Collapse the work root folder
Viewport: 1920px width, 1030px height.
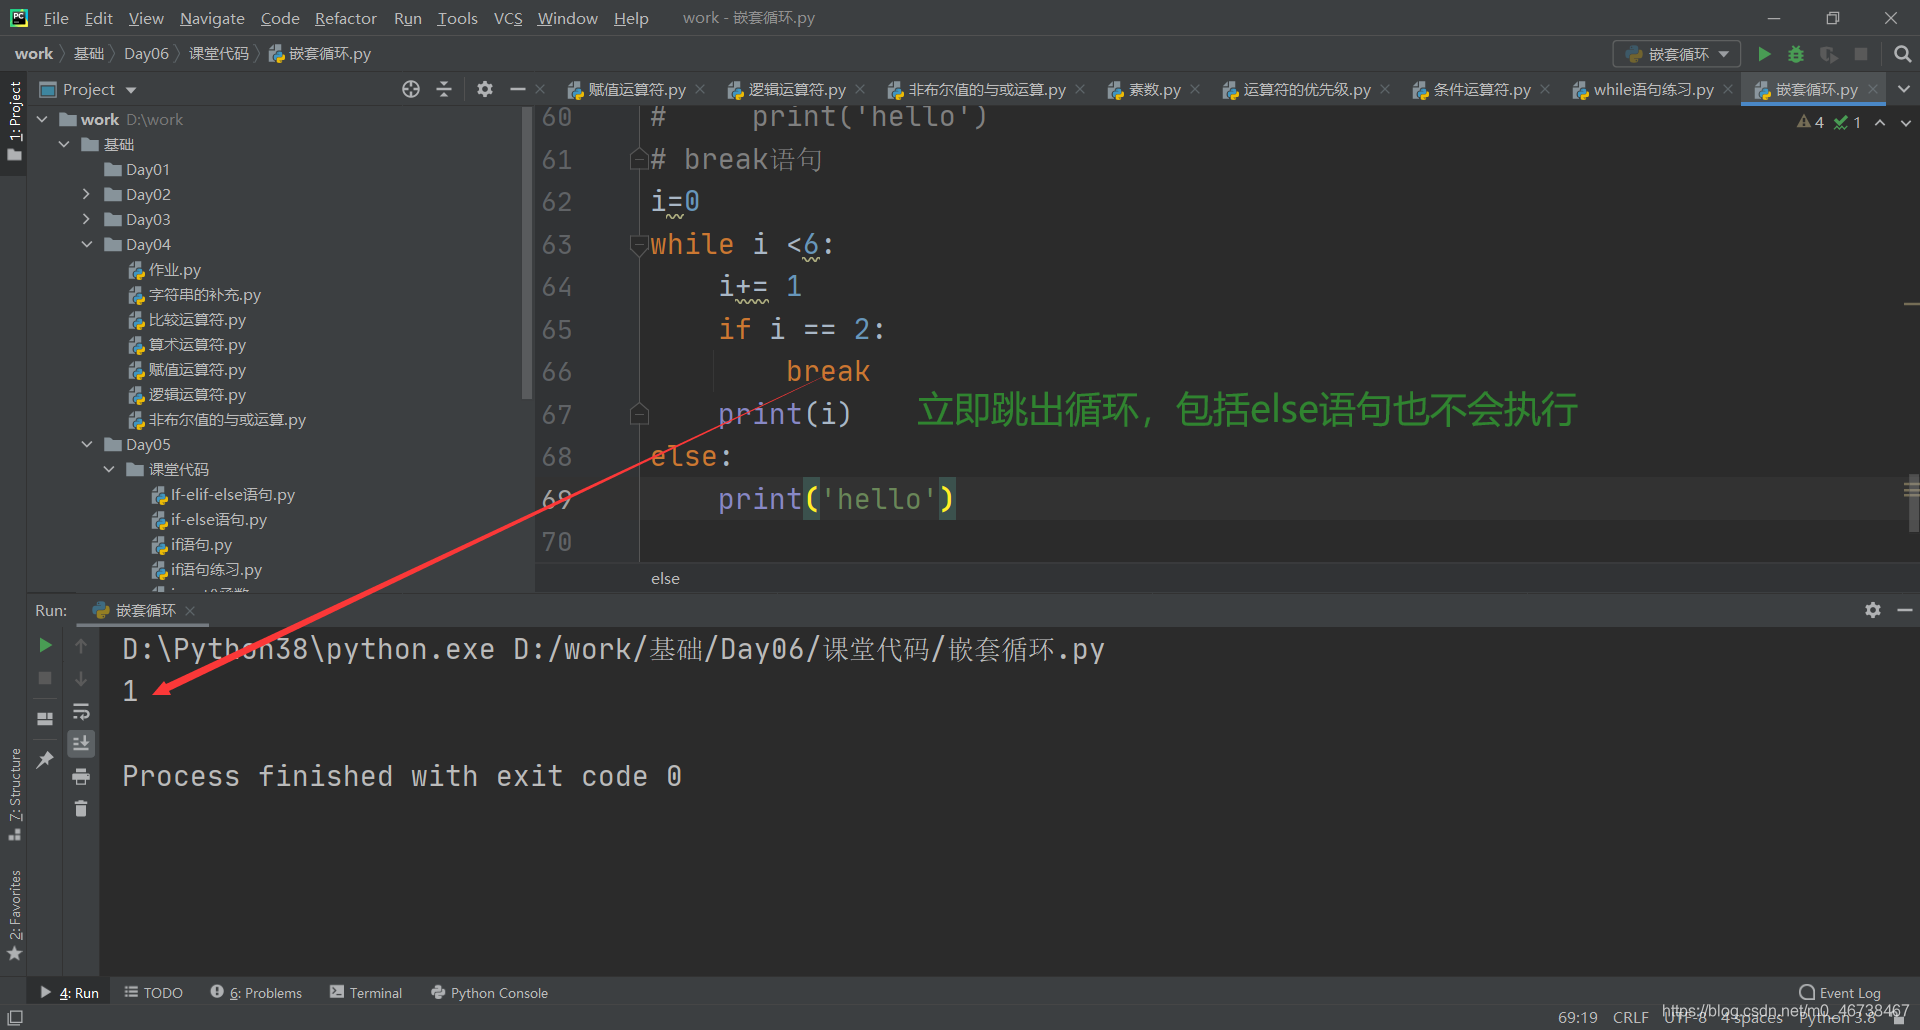coord(42,119)
